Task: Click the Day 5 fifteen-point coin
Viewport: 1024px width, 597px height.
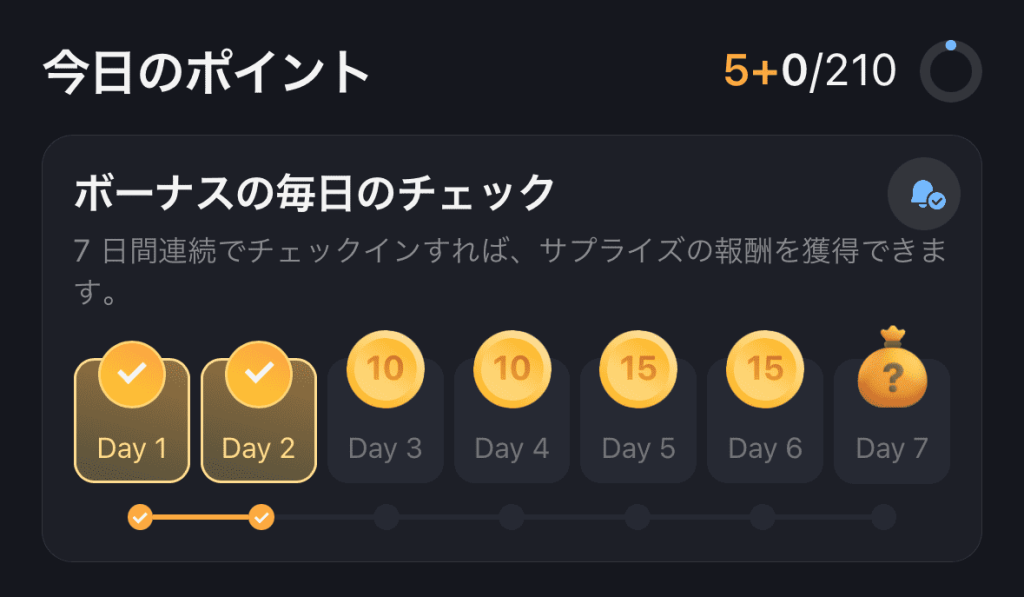Action: (638, 368)
